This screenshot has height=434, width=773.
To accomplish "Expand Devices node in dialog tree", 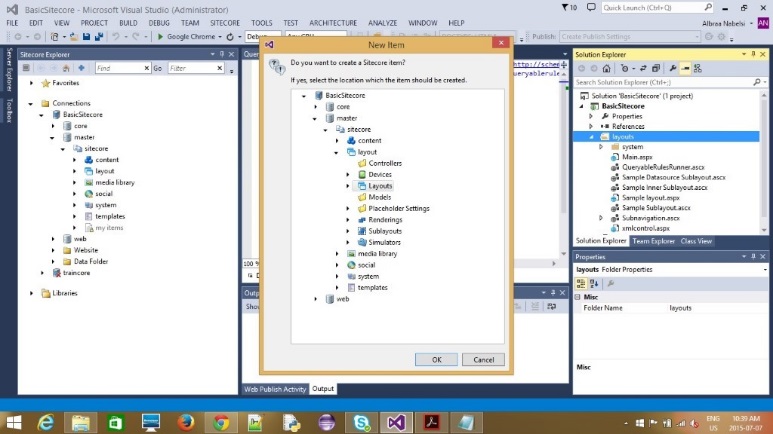I will coord(348,175).
